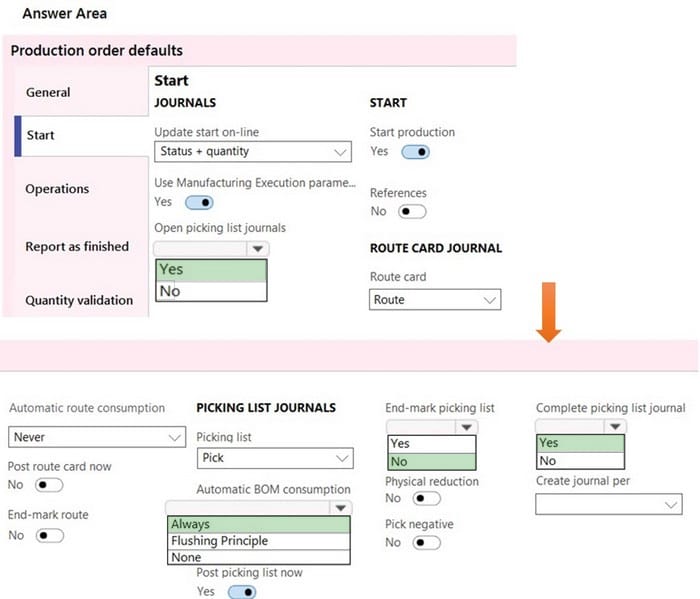Open the General tab
Image resolution: width=700 pixels, height=599 pixels.
click(x=48, y=92)
